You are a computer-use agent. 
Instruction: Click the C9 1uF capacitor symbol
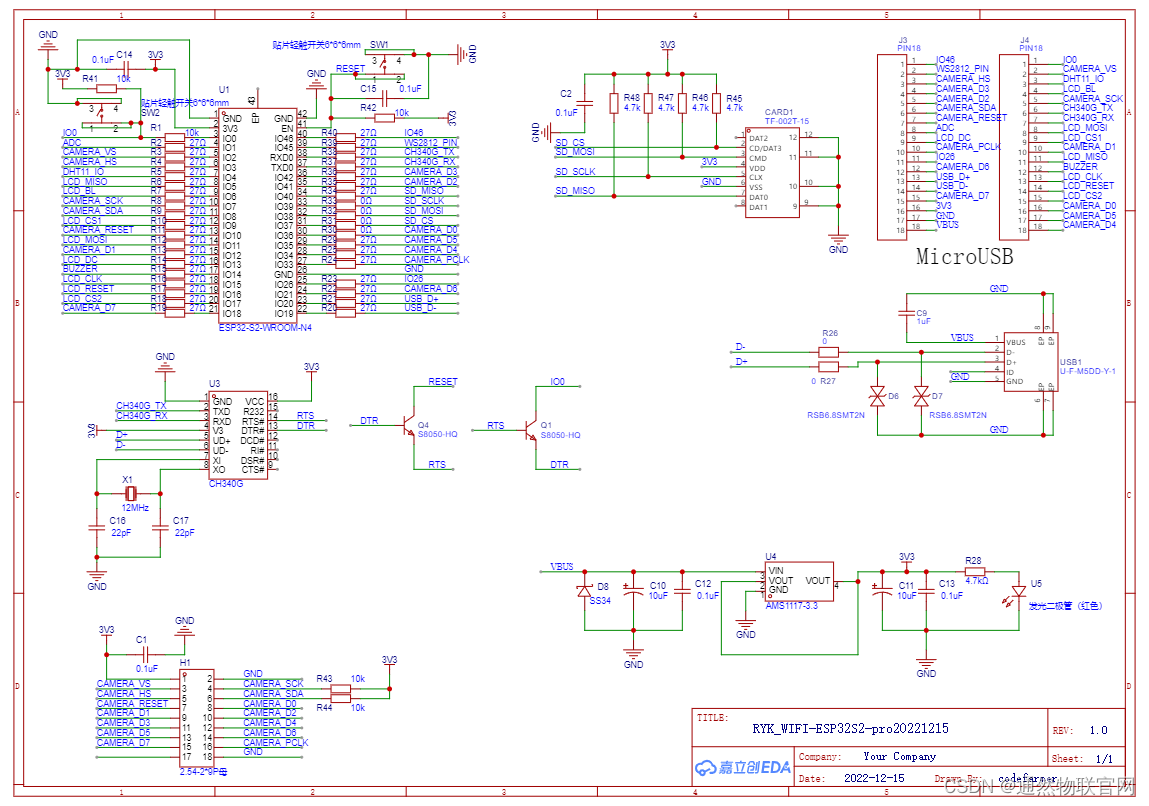[x=906, y=314]
